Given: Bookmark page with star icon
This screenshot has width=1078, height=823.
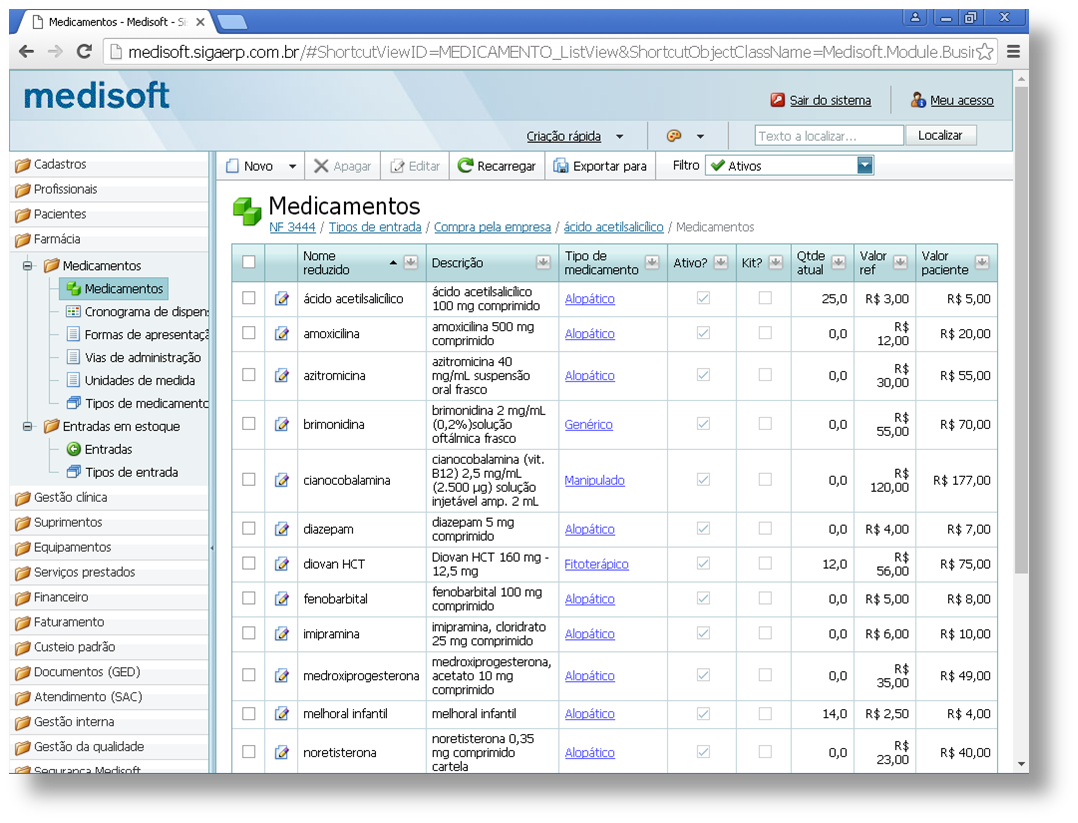Looking at the screenshot, I should [985, 52].
